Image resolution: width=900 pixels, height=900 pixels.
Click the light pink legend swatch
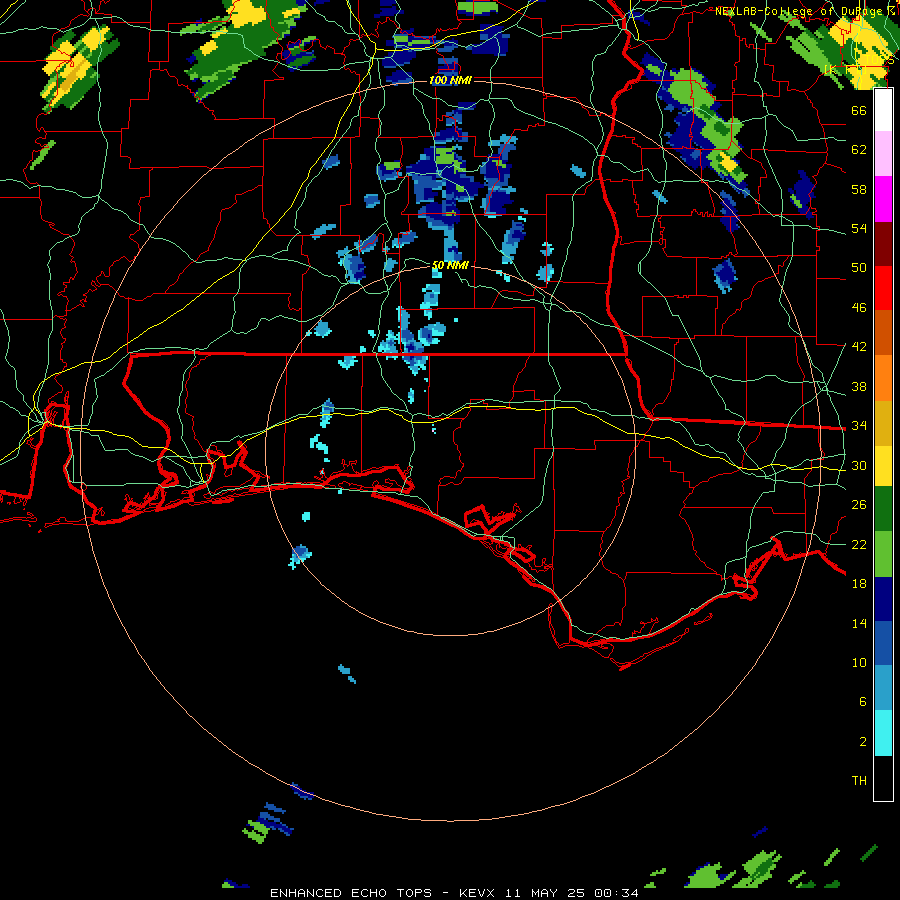coord(883,153)
